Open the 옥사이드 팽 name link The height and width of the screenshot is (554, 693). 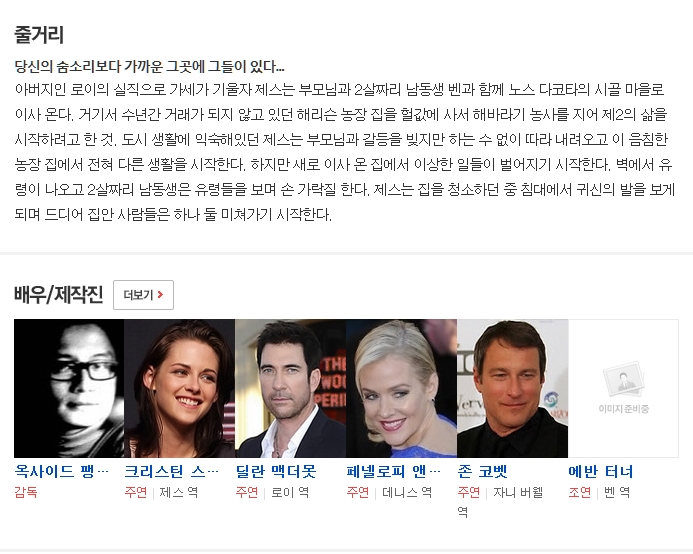61,471
